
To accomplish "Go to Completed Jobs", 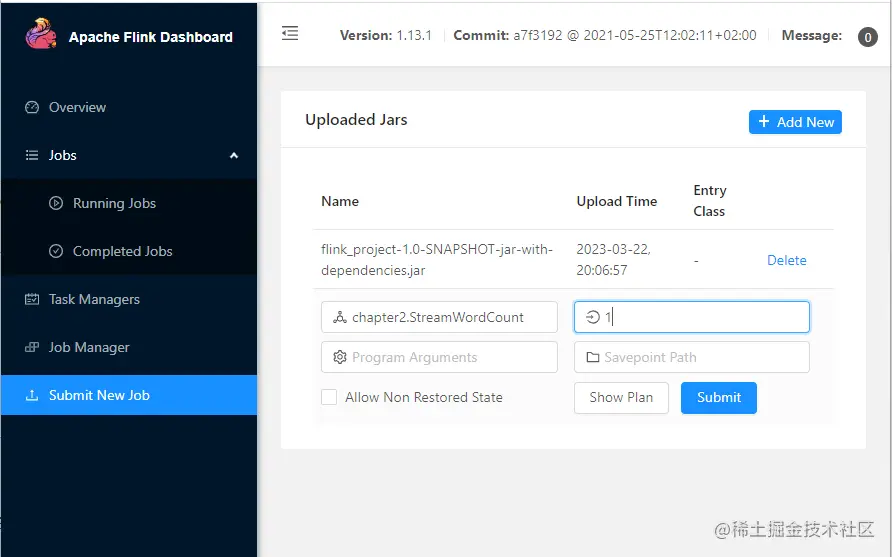I will click(129, 251).
